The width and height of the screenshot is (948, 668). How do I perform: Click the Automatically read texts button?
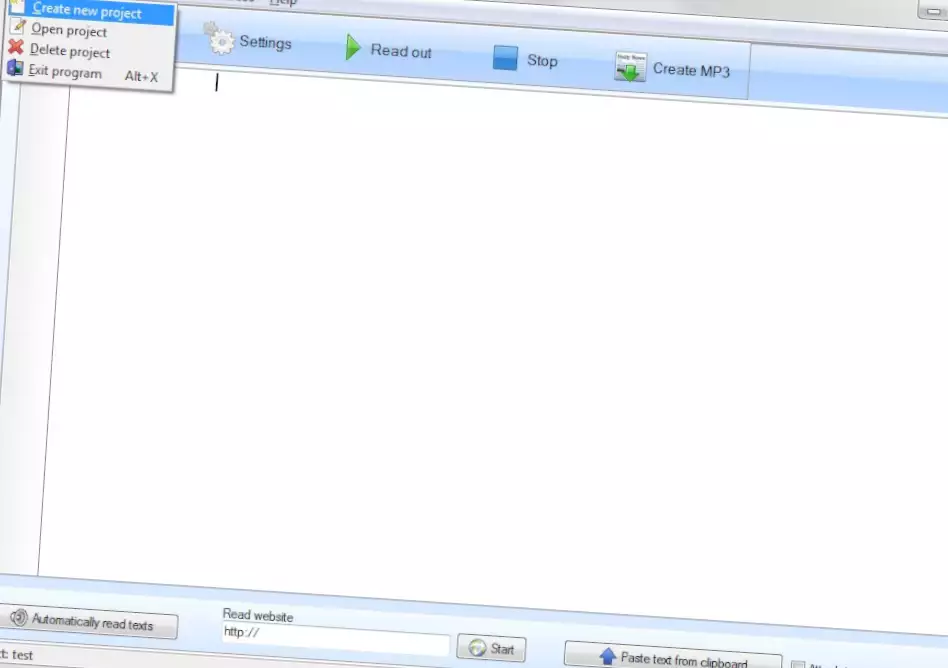pyautogui.click(x=89, y=623)
